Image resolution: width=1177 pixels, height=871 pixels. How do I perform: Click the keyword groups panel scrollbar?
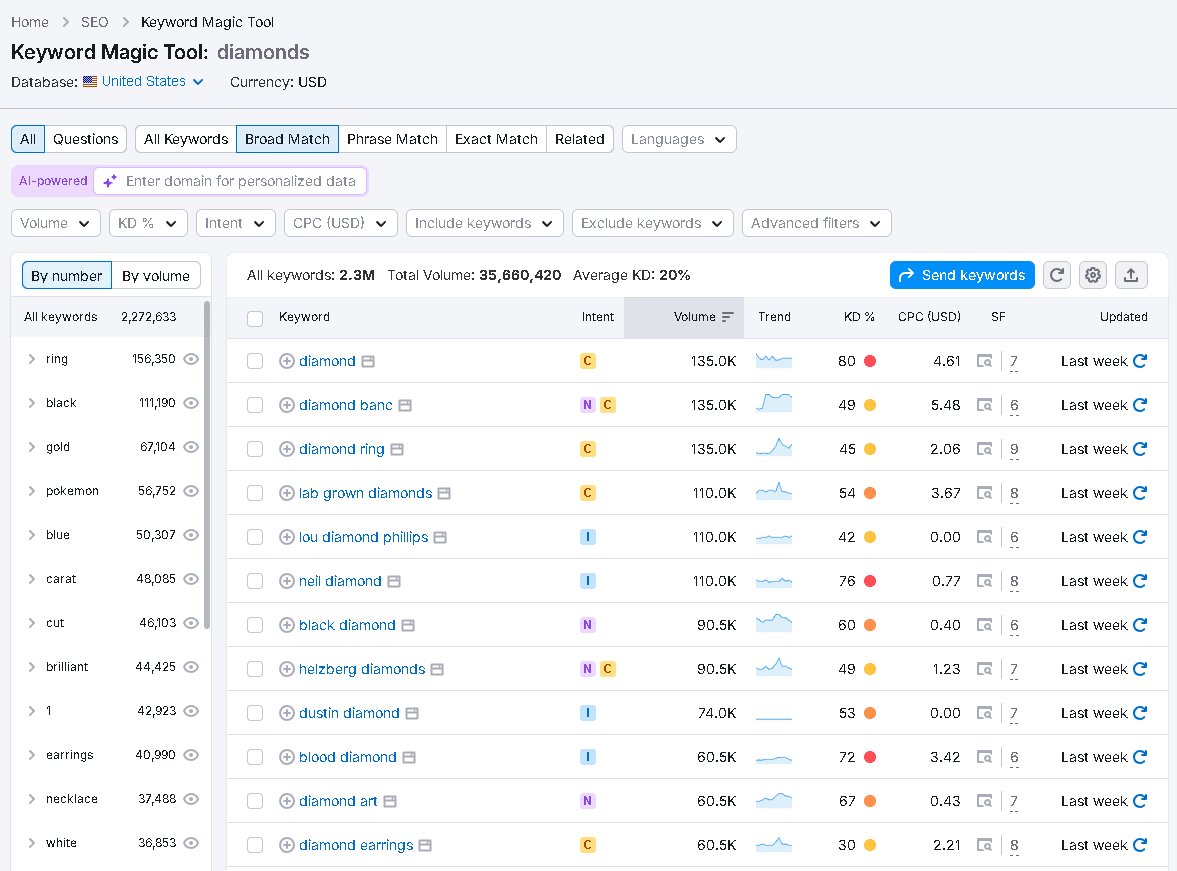(x=206, y=466)
